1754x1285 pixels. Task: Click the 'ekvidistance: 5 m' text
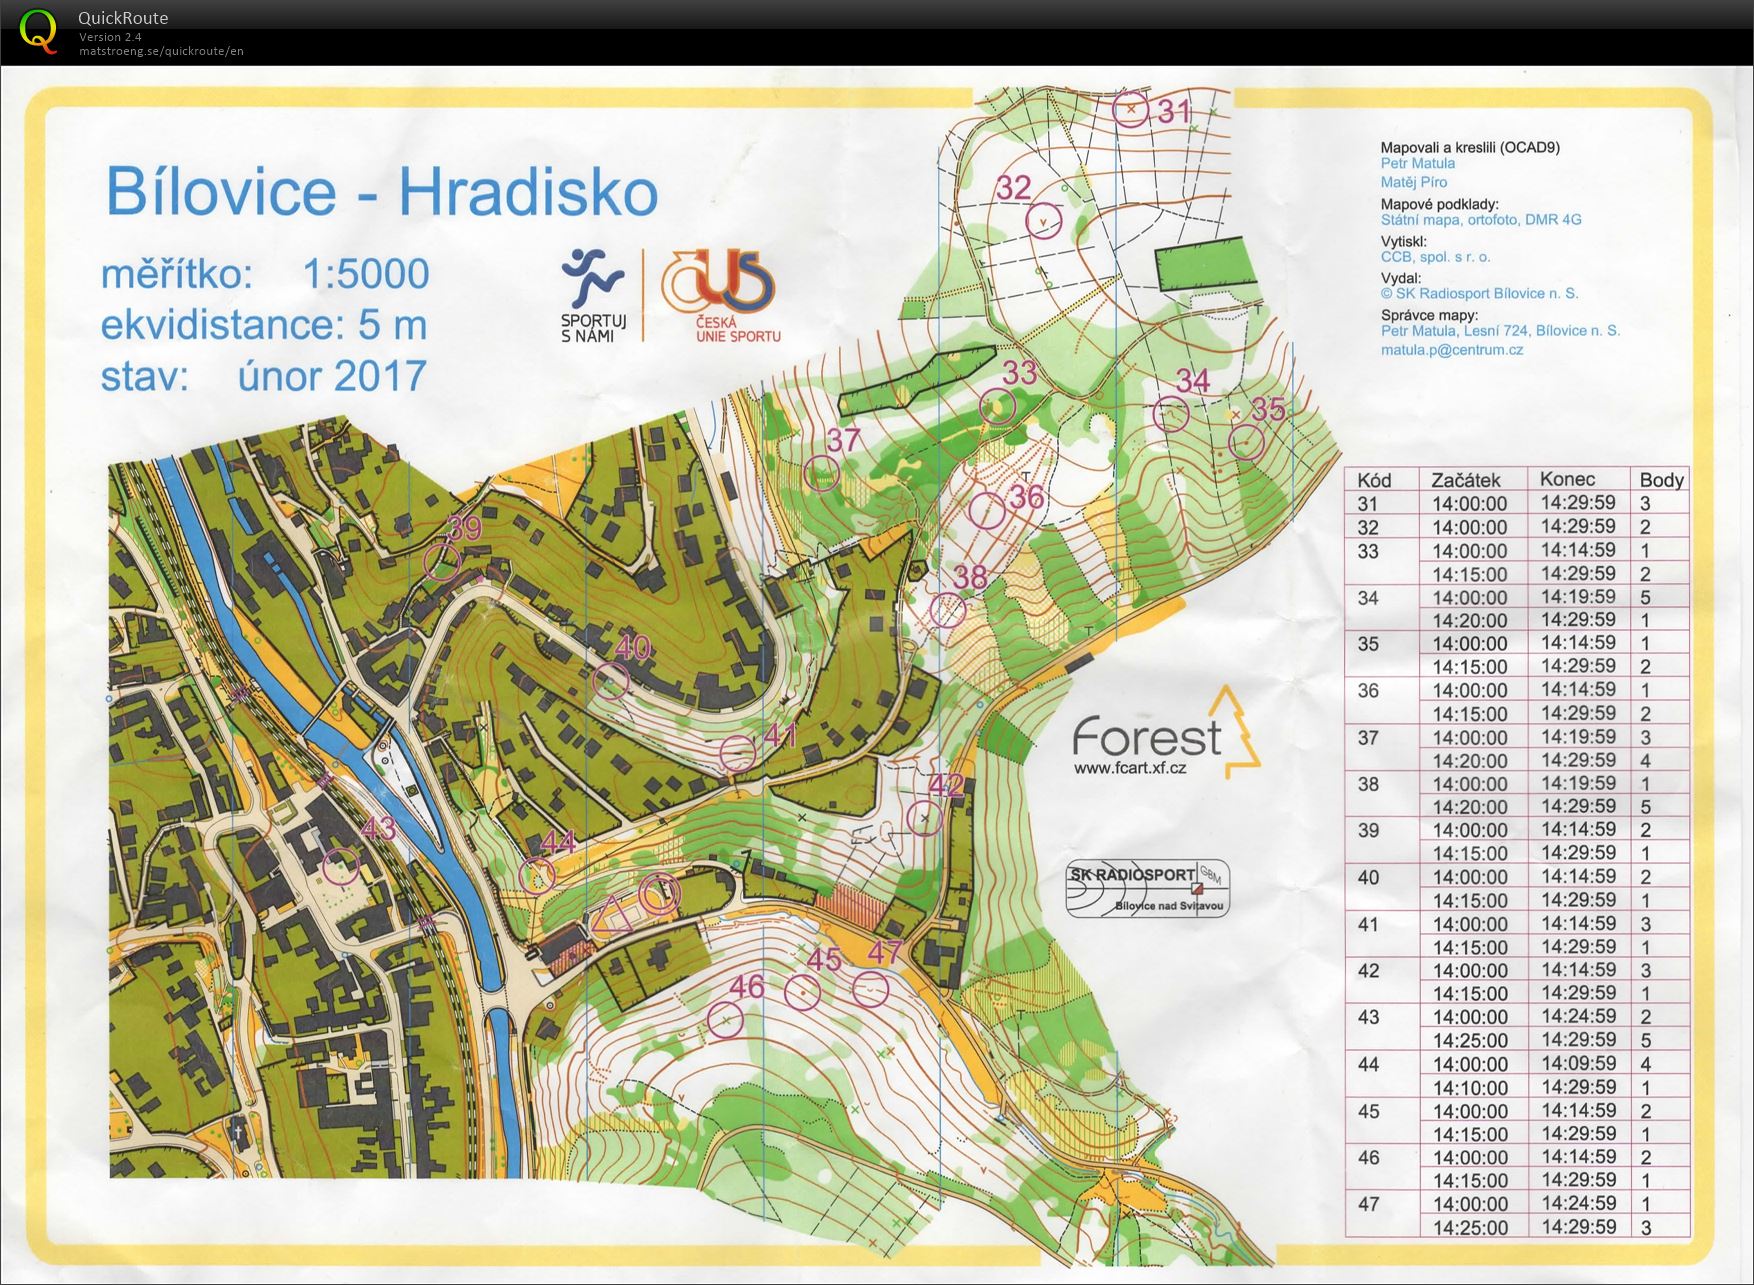tap(264, 326)
